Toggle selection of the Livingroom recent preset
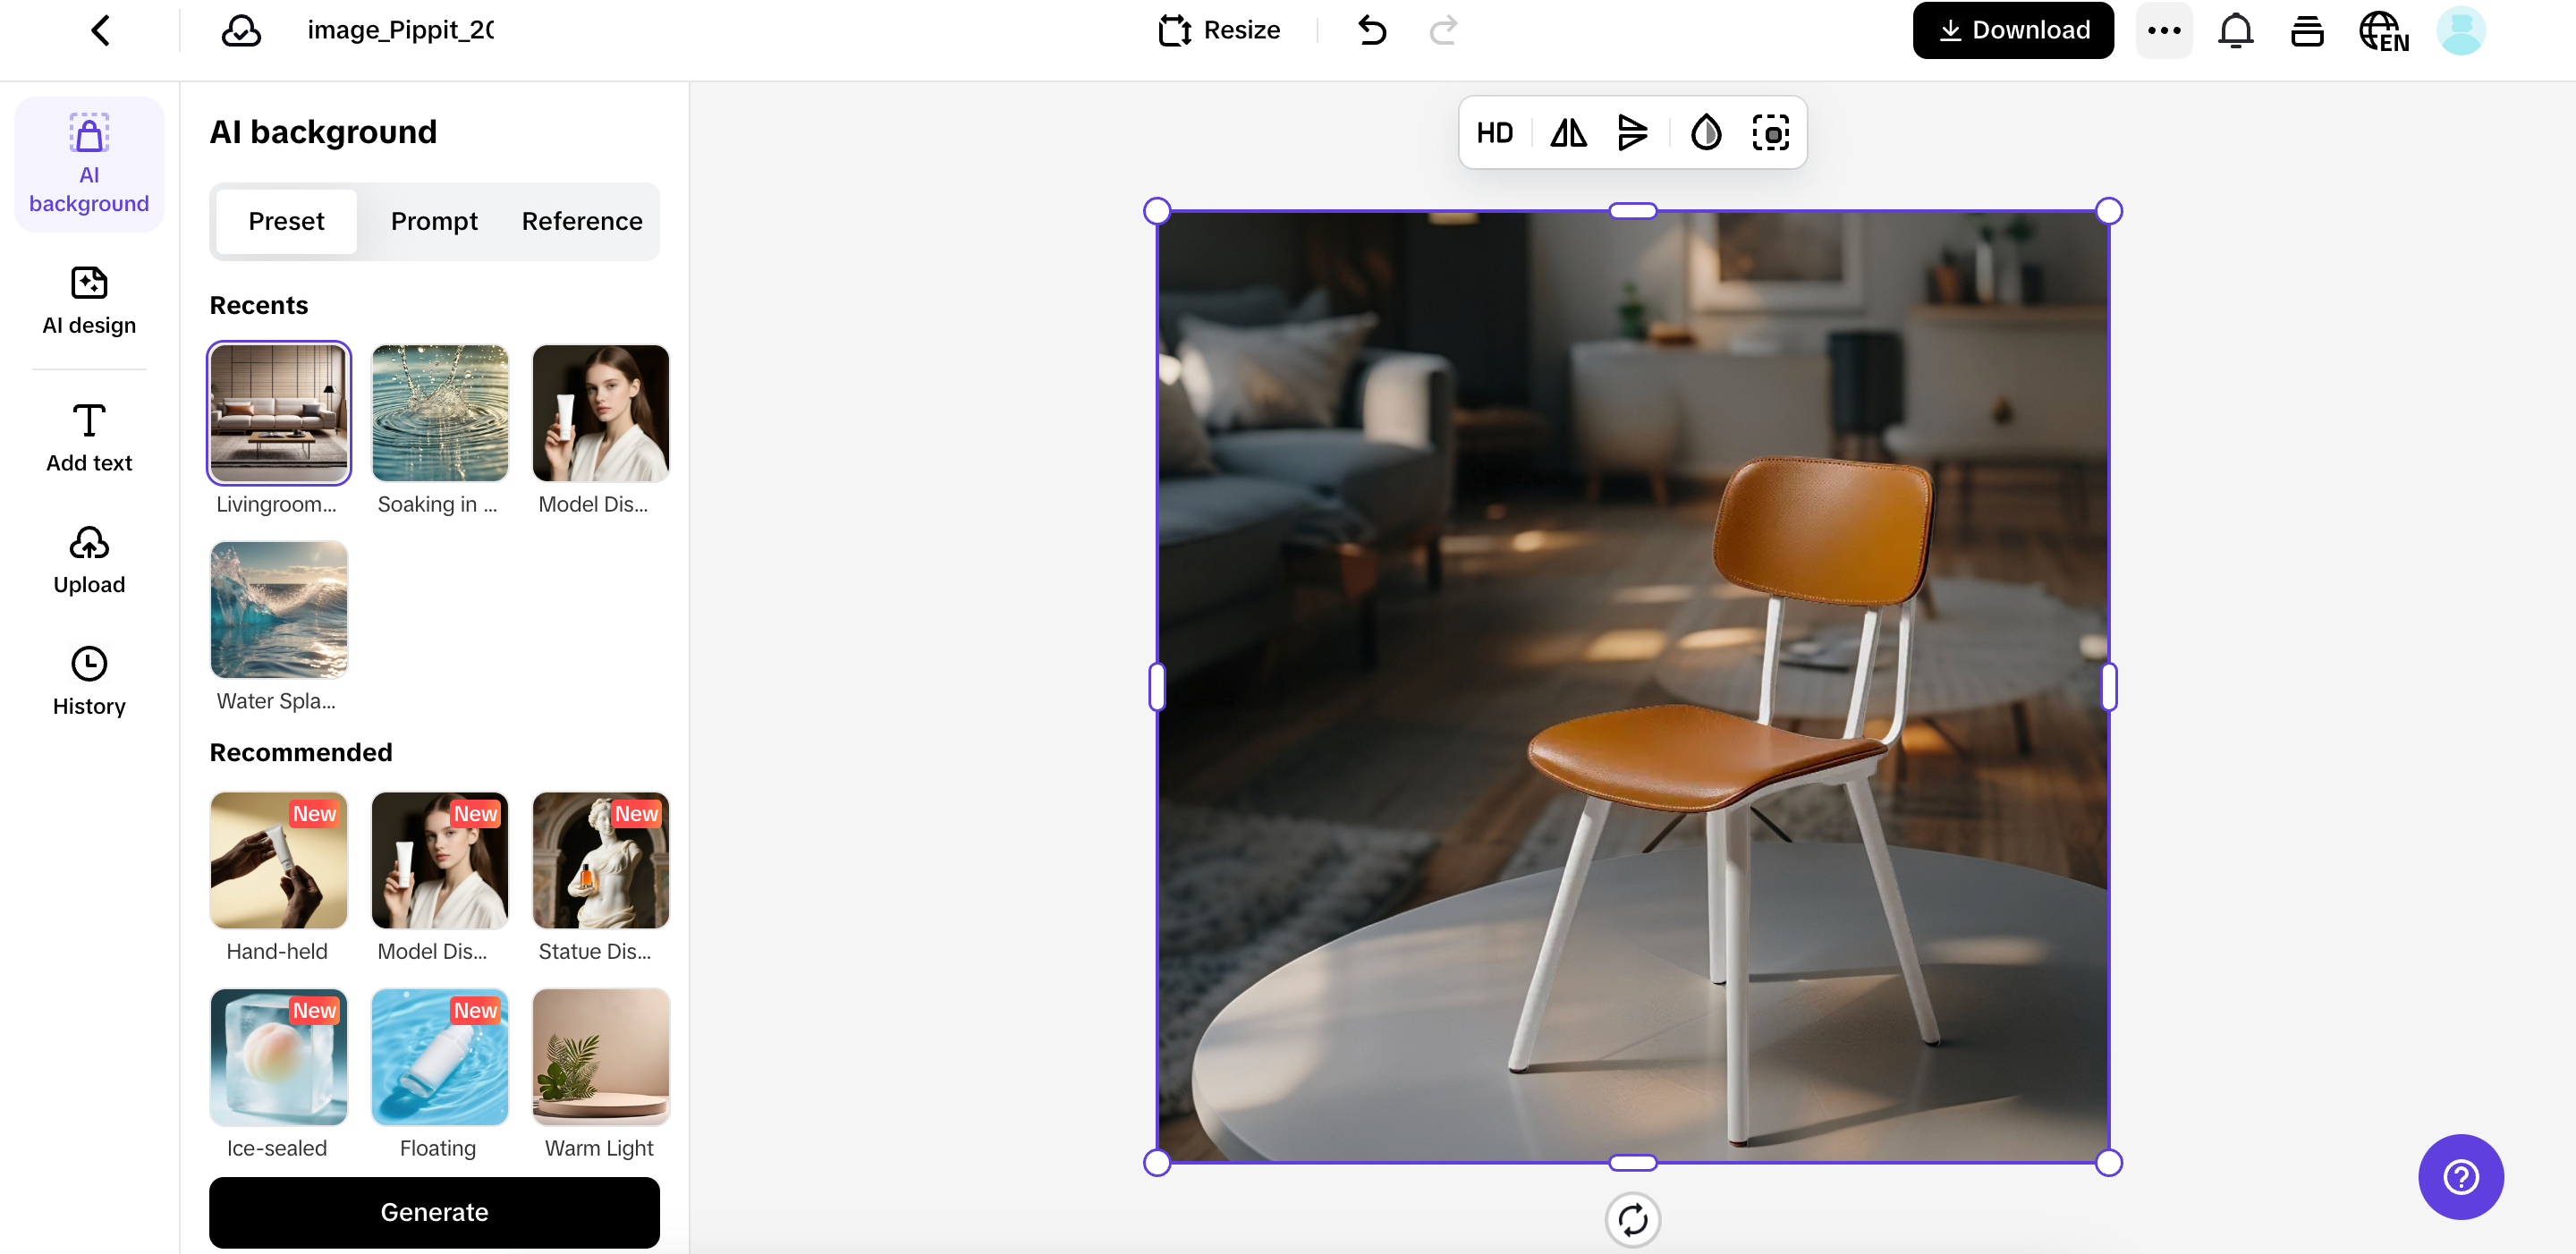This screenshot has height=1254, width=2576. coord(278,412)
